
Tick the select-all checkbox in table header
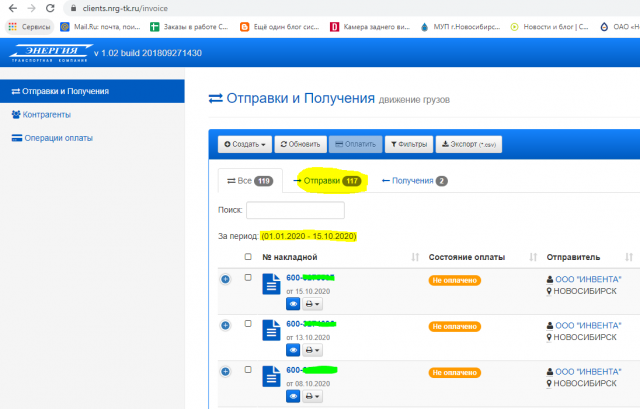(248, 257)
